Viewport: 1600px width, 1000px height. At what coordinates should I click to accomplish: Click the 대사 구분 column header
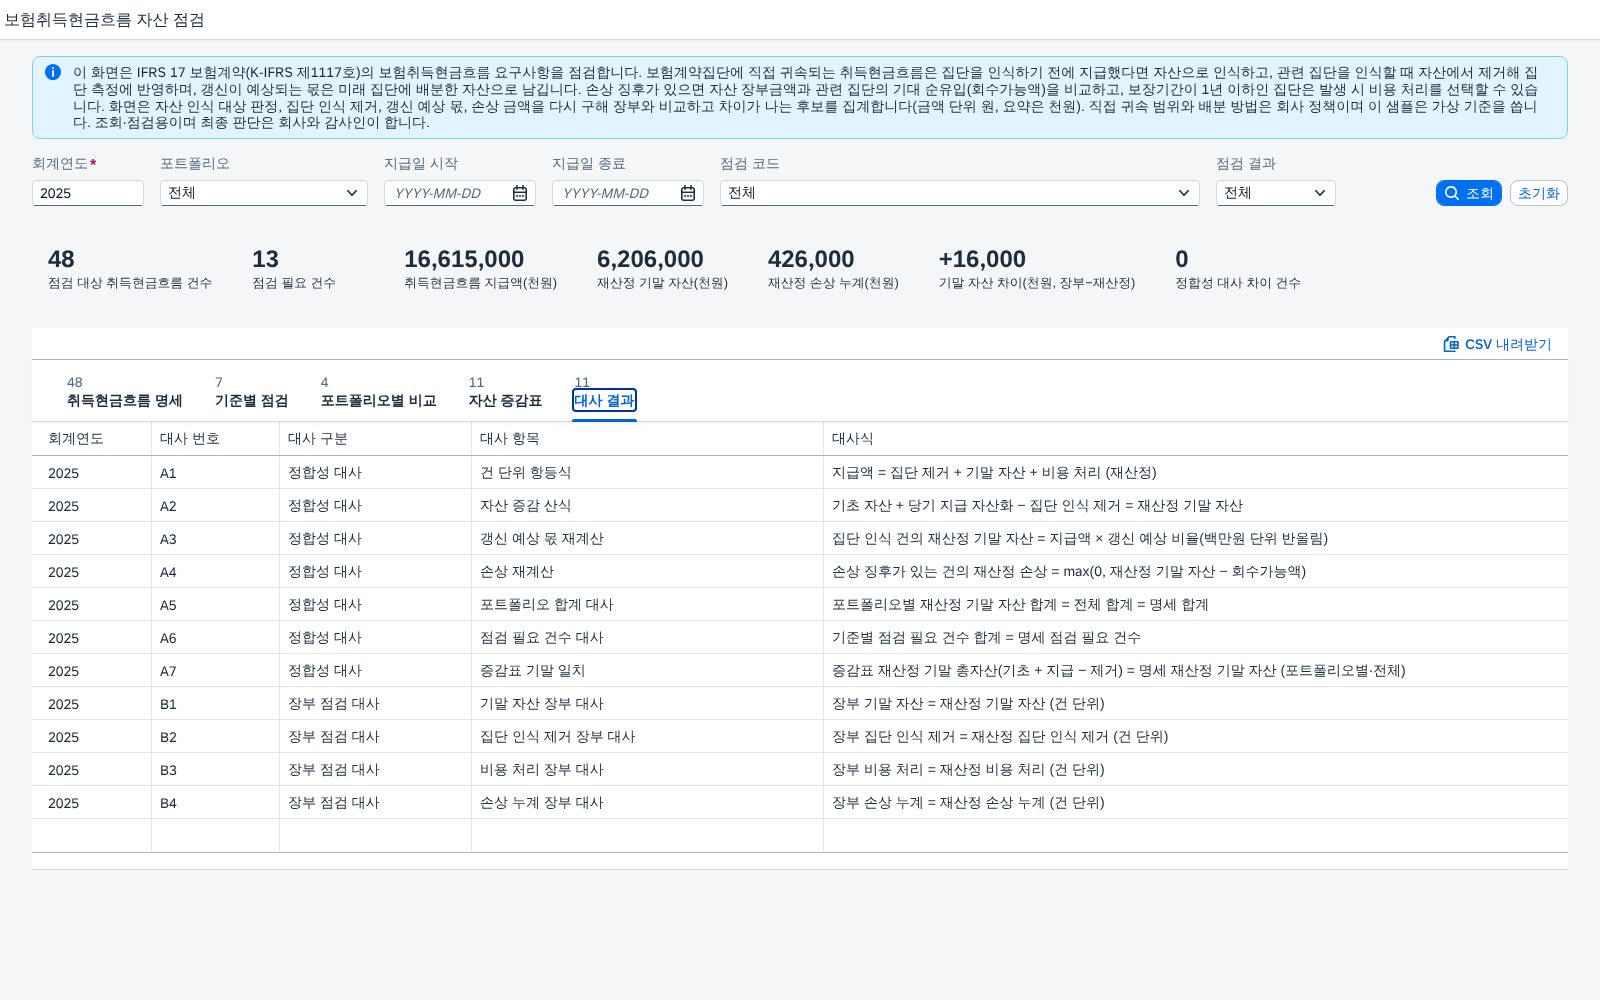pos(376,439)
